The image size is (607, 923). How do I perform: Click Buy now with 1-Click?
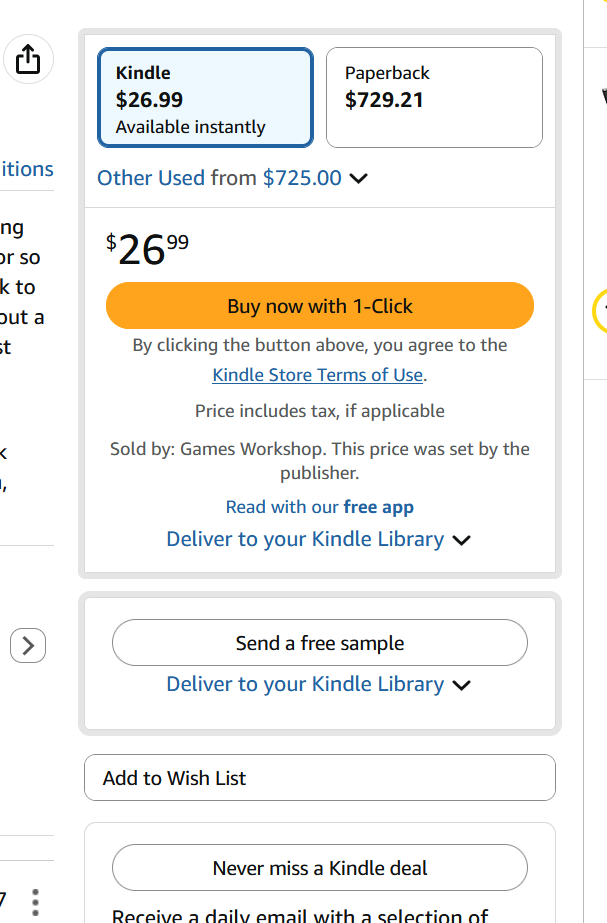(320, 306)
